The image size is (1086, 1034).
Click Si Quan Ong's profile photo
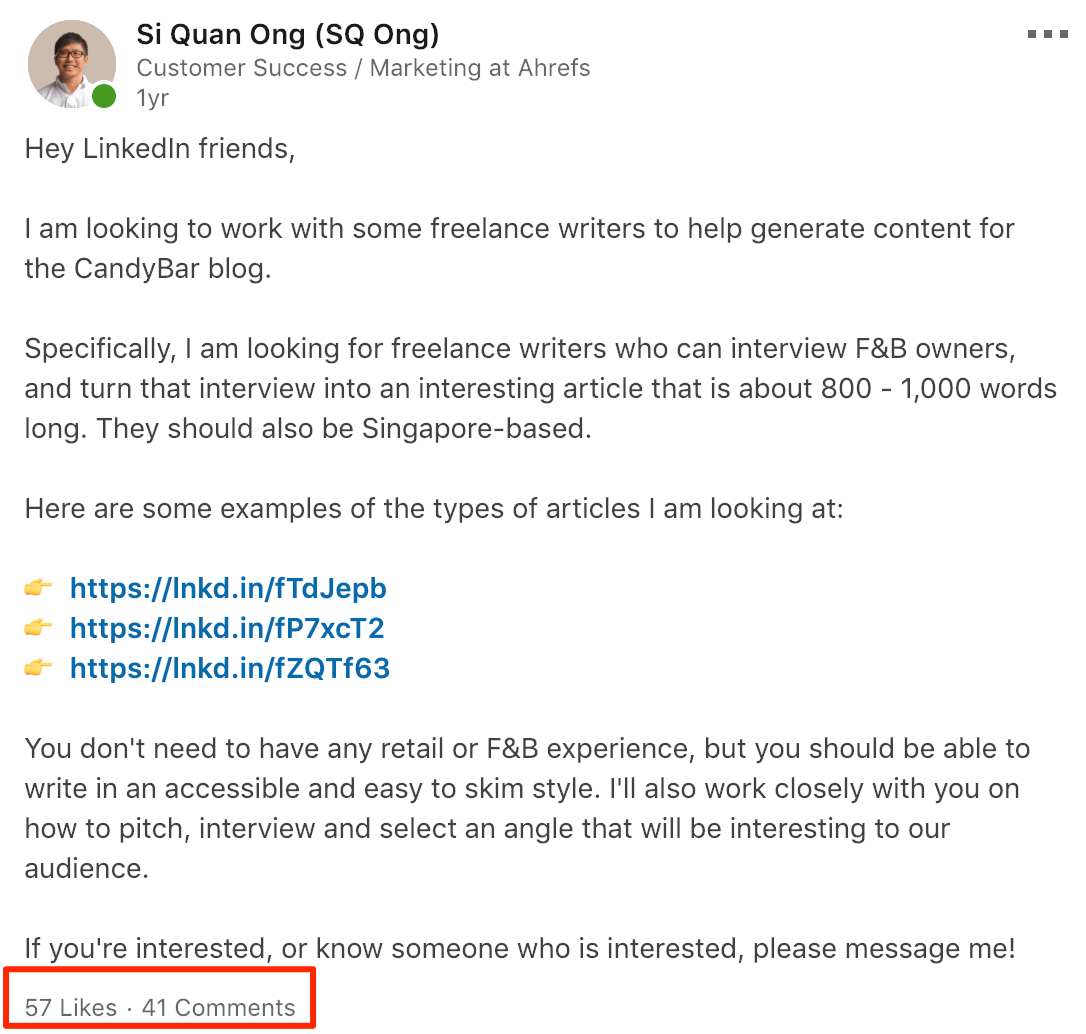click(x=72, y=63)
